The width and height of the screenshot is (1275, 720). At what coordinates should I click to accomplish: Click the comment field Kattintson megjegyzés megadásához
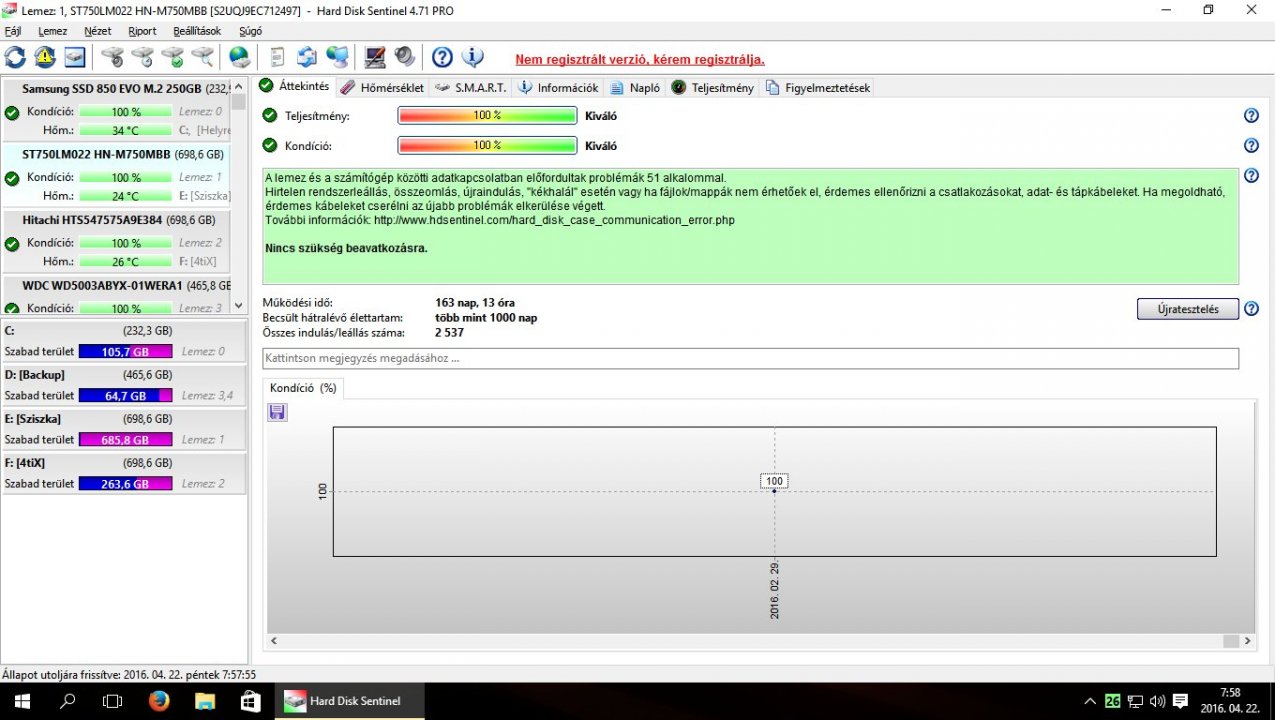coord(750,358)
